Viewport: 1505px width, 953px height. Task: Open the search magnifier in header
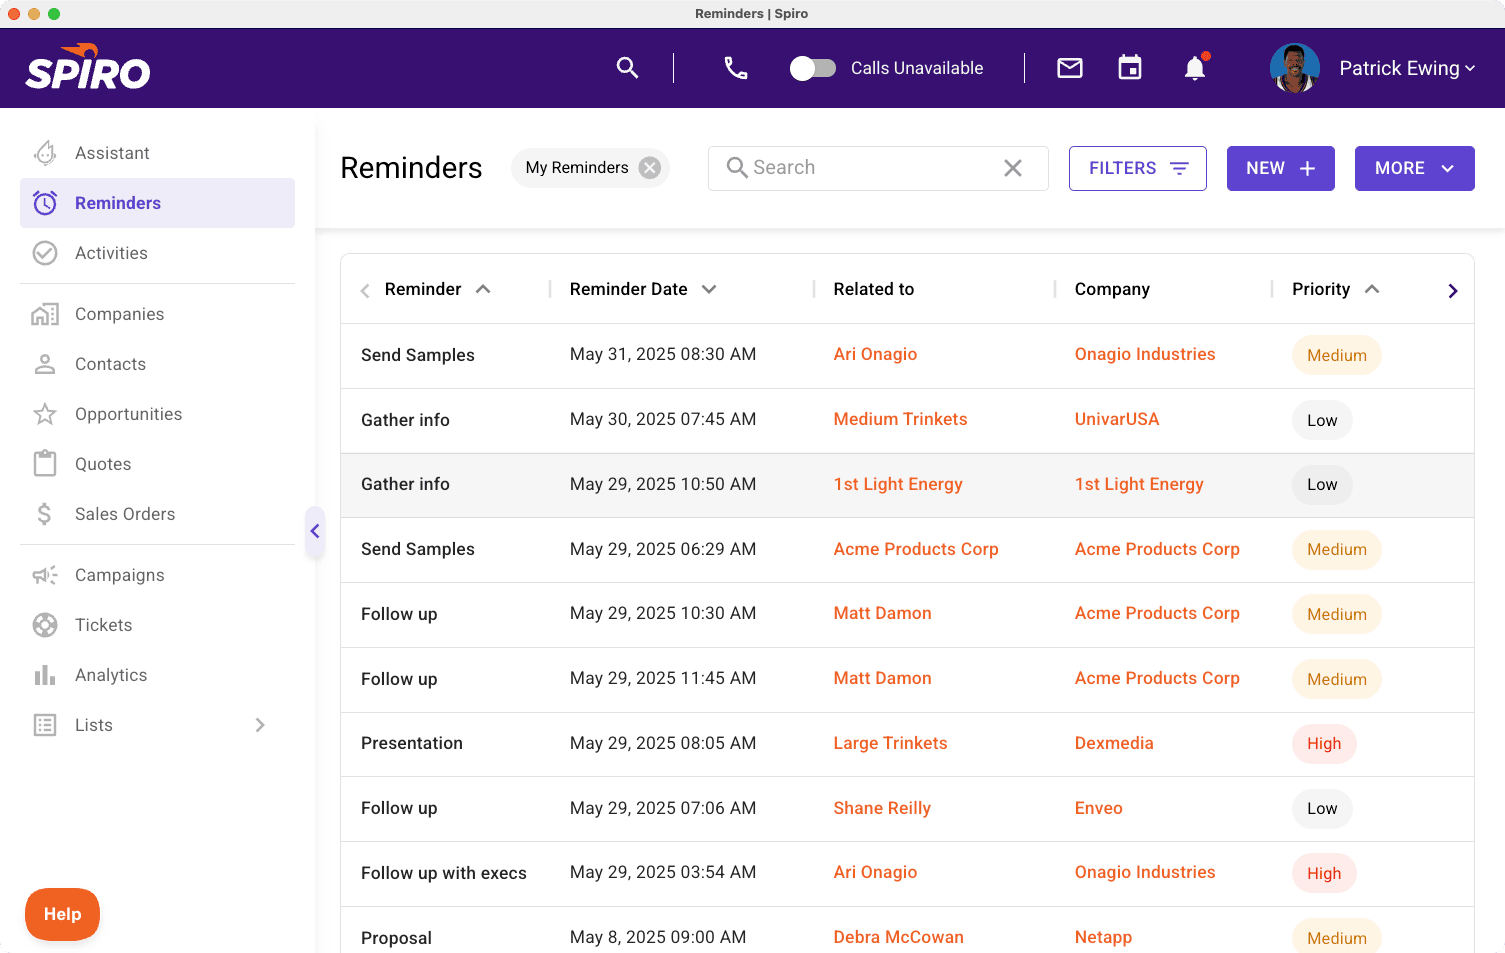(627, 68)
